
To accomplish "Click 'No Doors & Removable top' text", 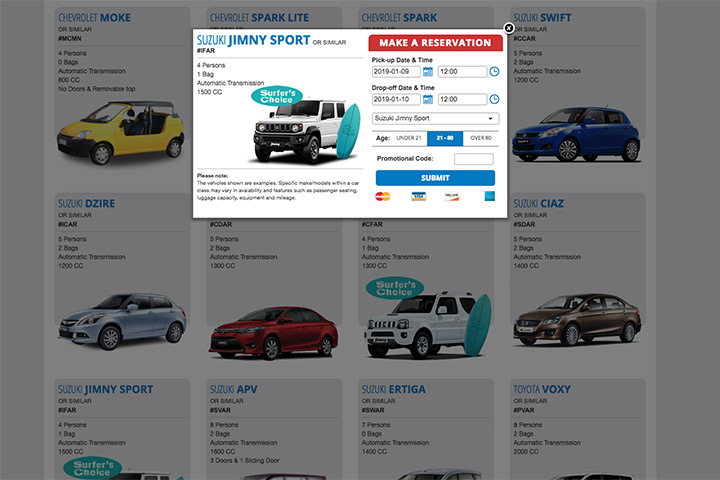I will coord(96,89).
